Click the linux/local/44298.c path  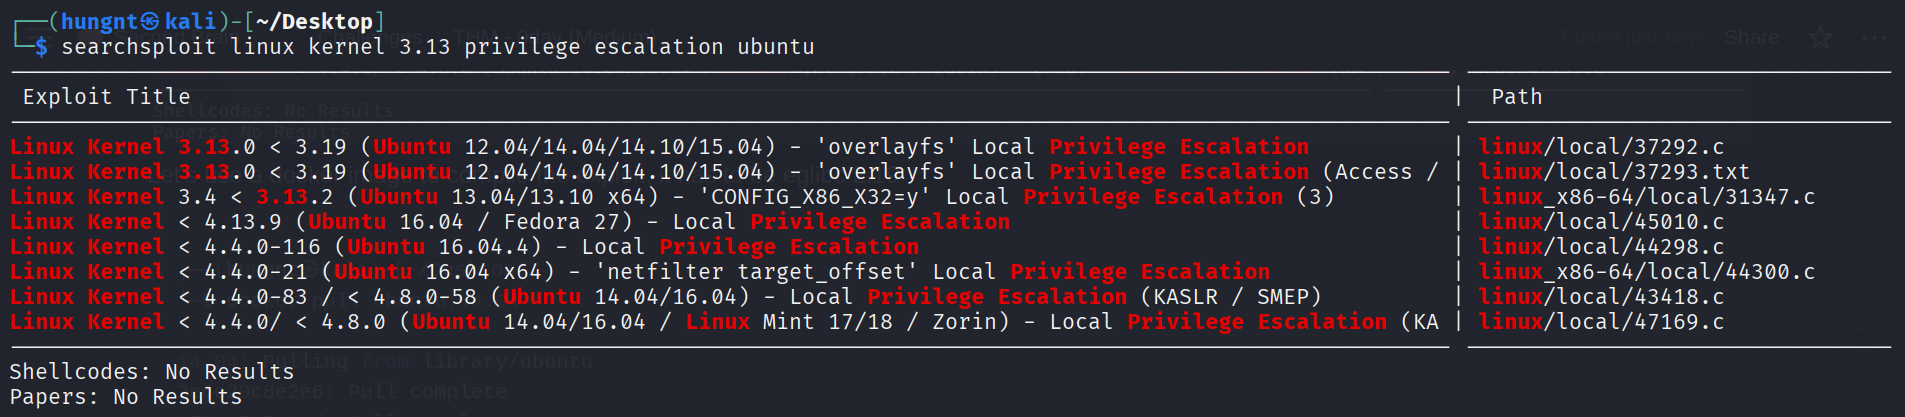pos(1601,247)
